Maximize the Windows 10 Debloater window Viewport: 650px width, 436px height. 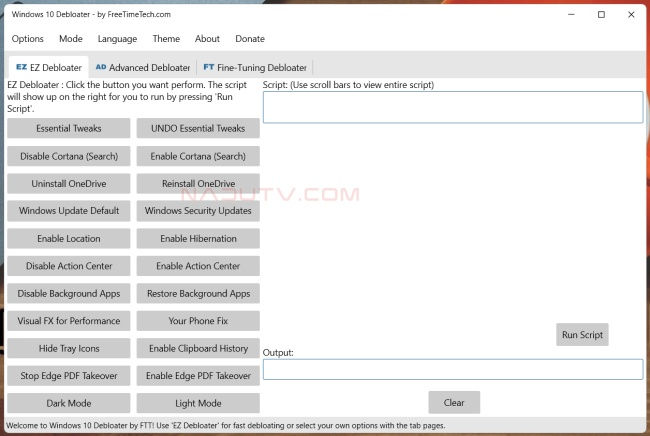tap(601, 15)
